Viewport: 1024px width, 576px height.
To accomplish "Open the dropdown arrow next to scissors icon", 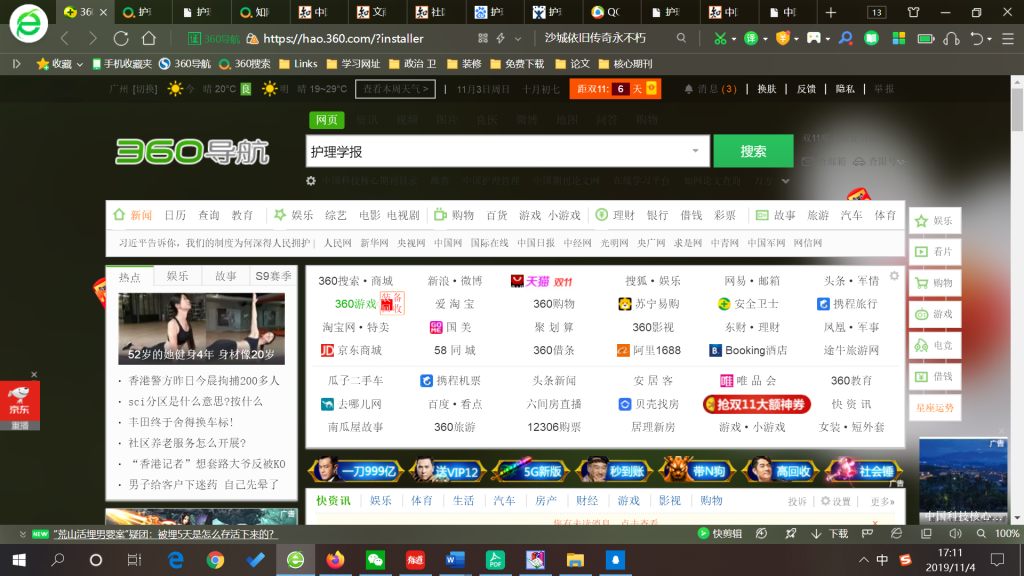I will point(733,39).
